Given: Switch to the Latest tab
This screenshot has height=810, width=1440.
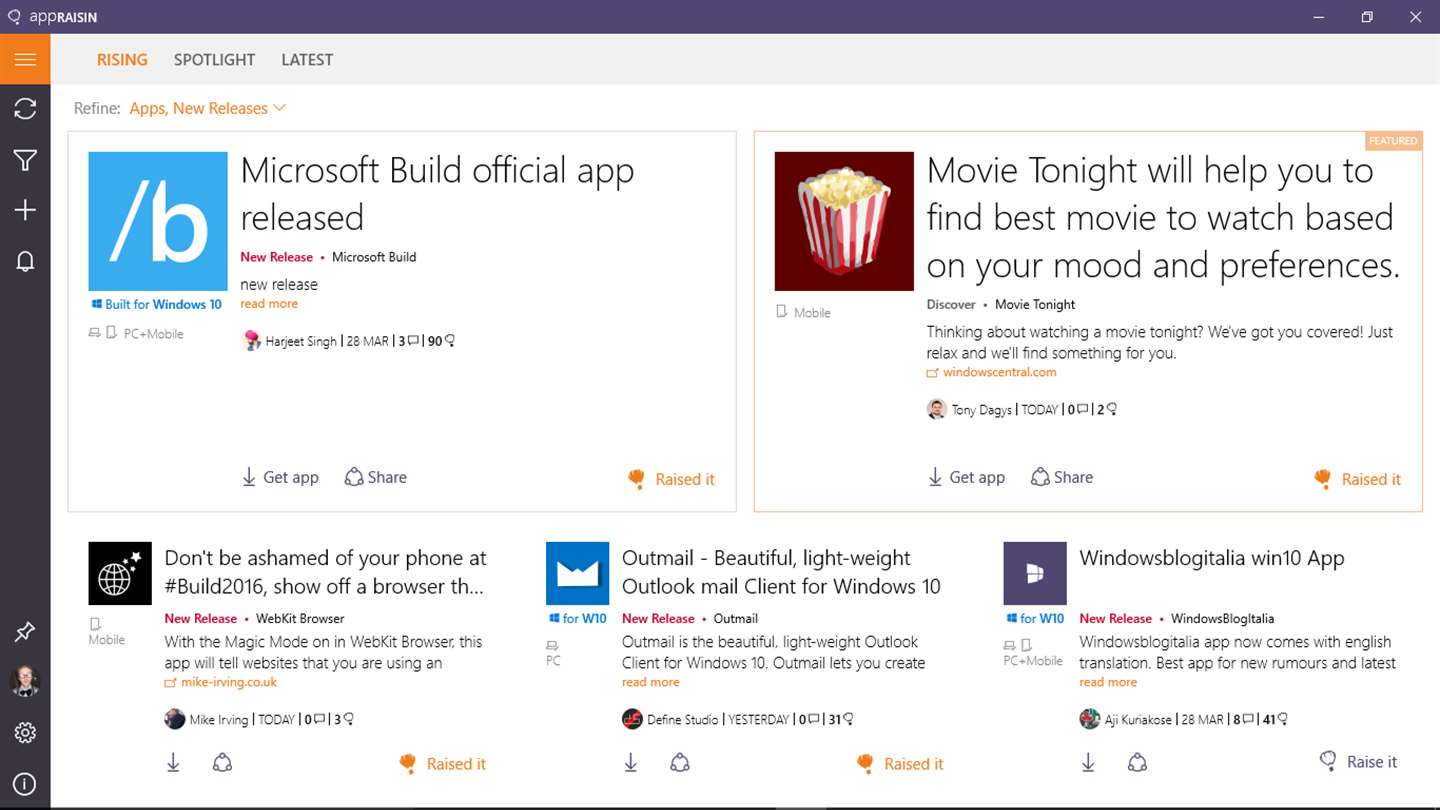Looking at the screenshot, I should click(x=307, y=60).
